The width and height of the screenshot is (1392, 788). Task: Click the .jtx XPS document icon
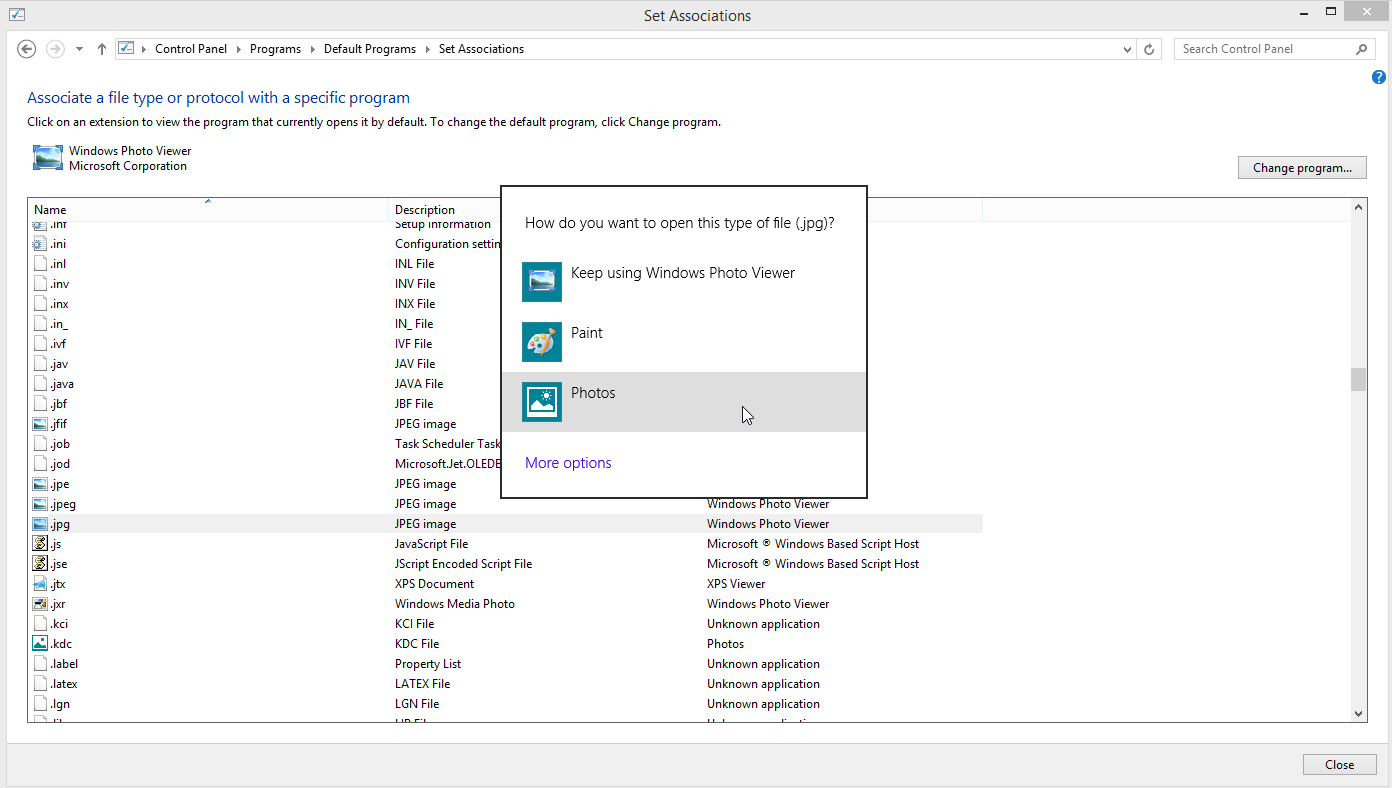click(x=40, y=584)
